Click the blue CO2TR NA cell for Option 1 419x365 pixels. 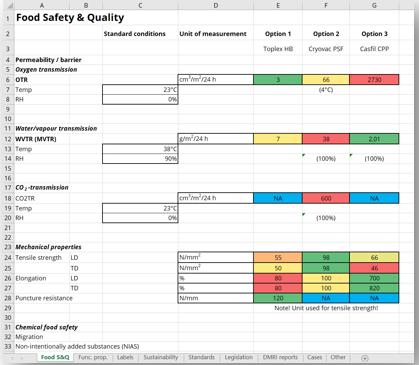click(278, 198)
